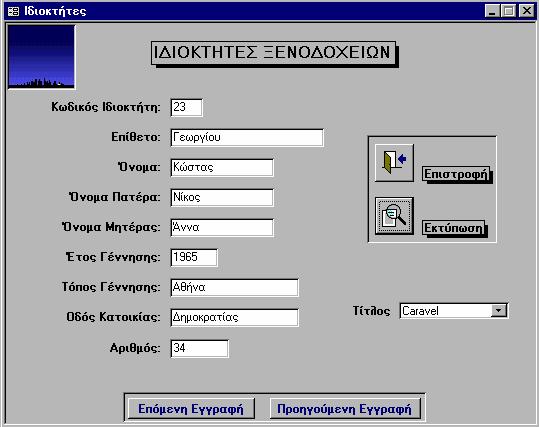539x427 pixels.
Task: Select the Όνομα Πατέρα input field
Action: point(222,197)
